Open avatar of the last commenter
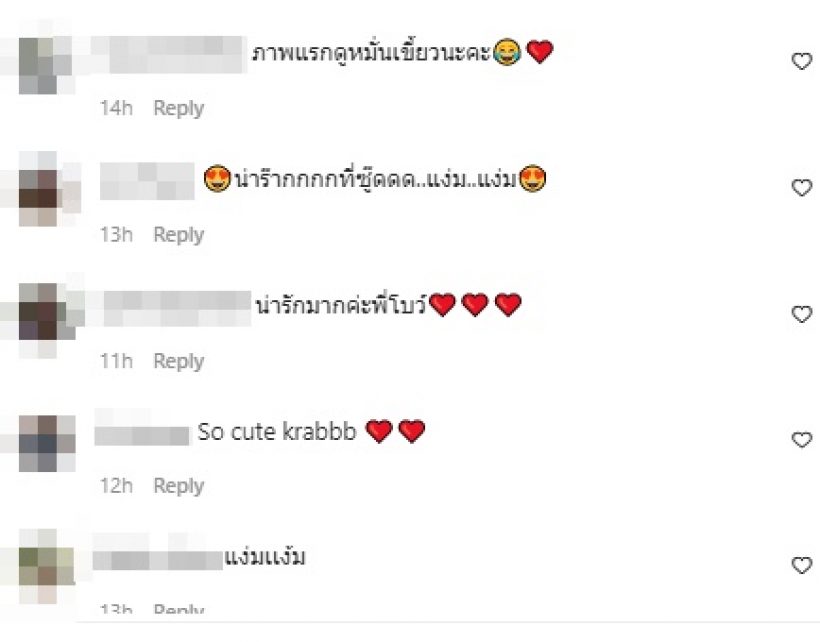Image resolution: width=820 pixels, height=642 pixels. click(x=46, y=567)
